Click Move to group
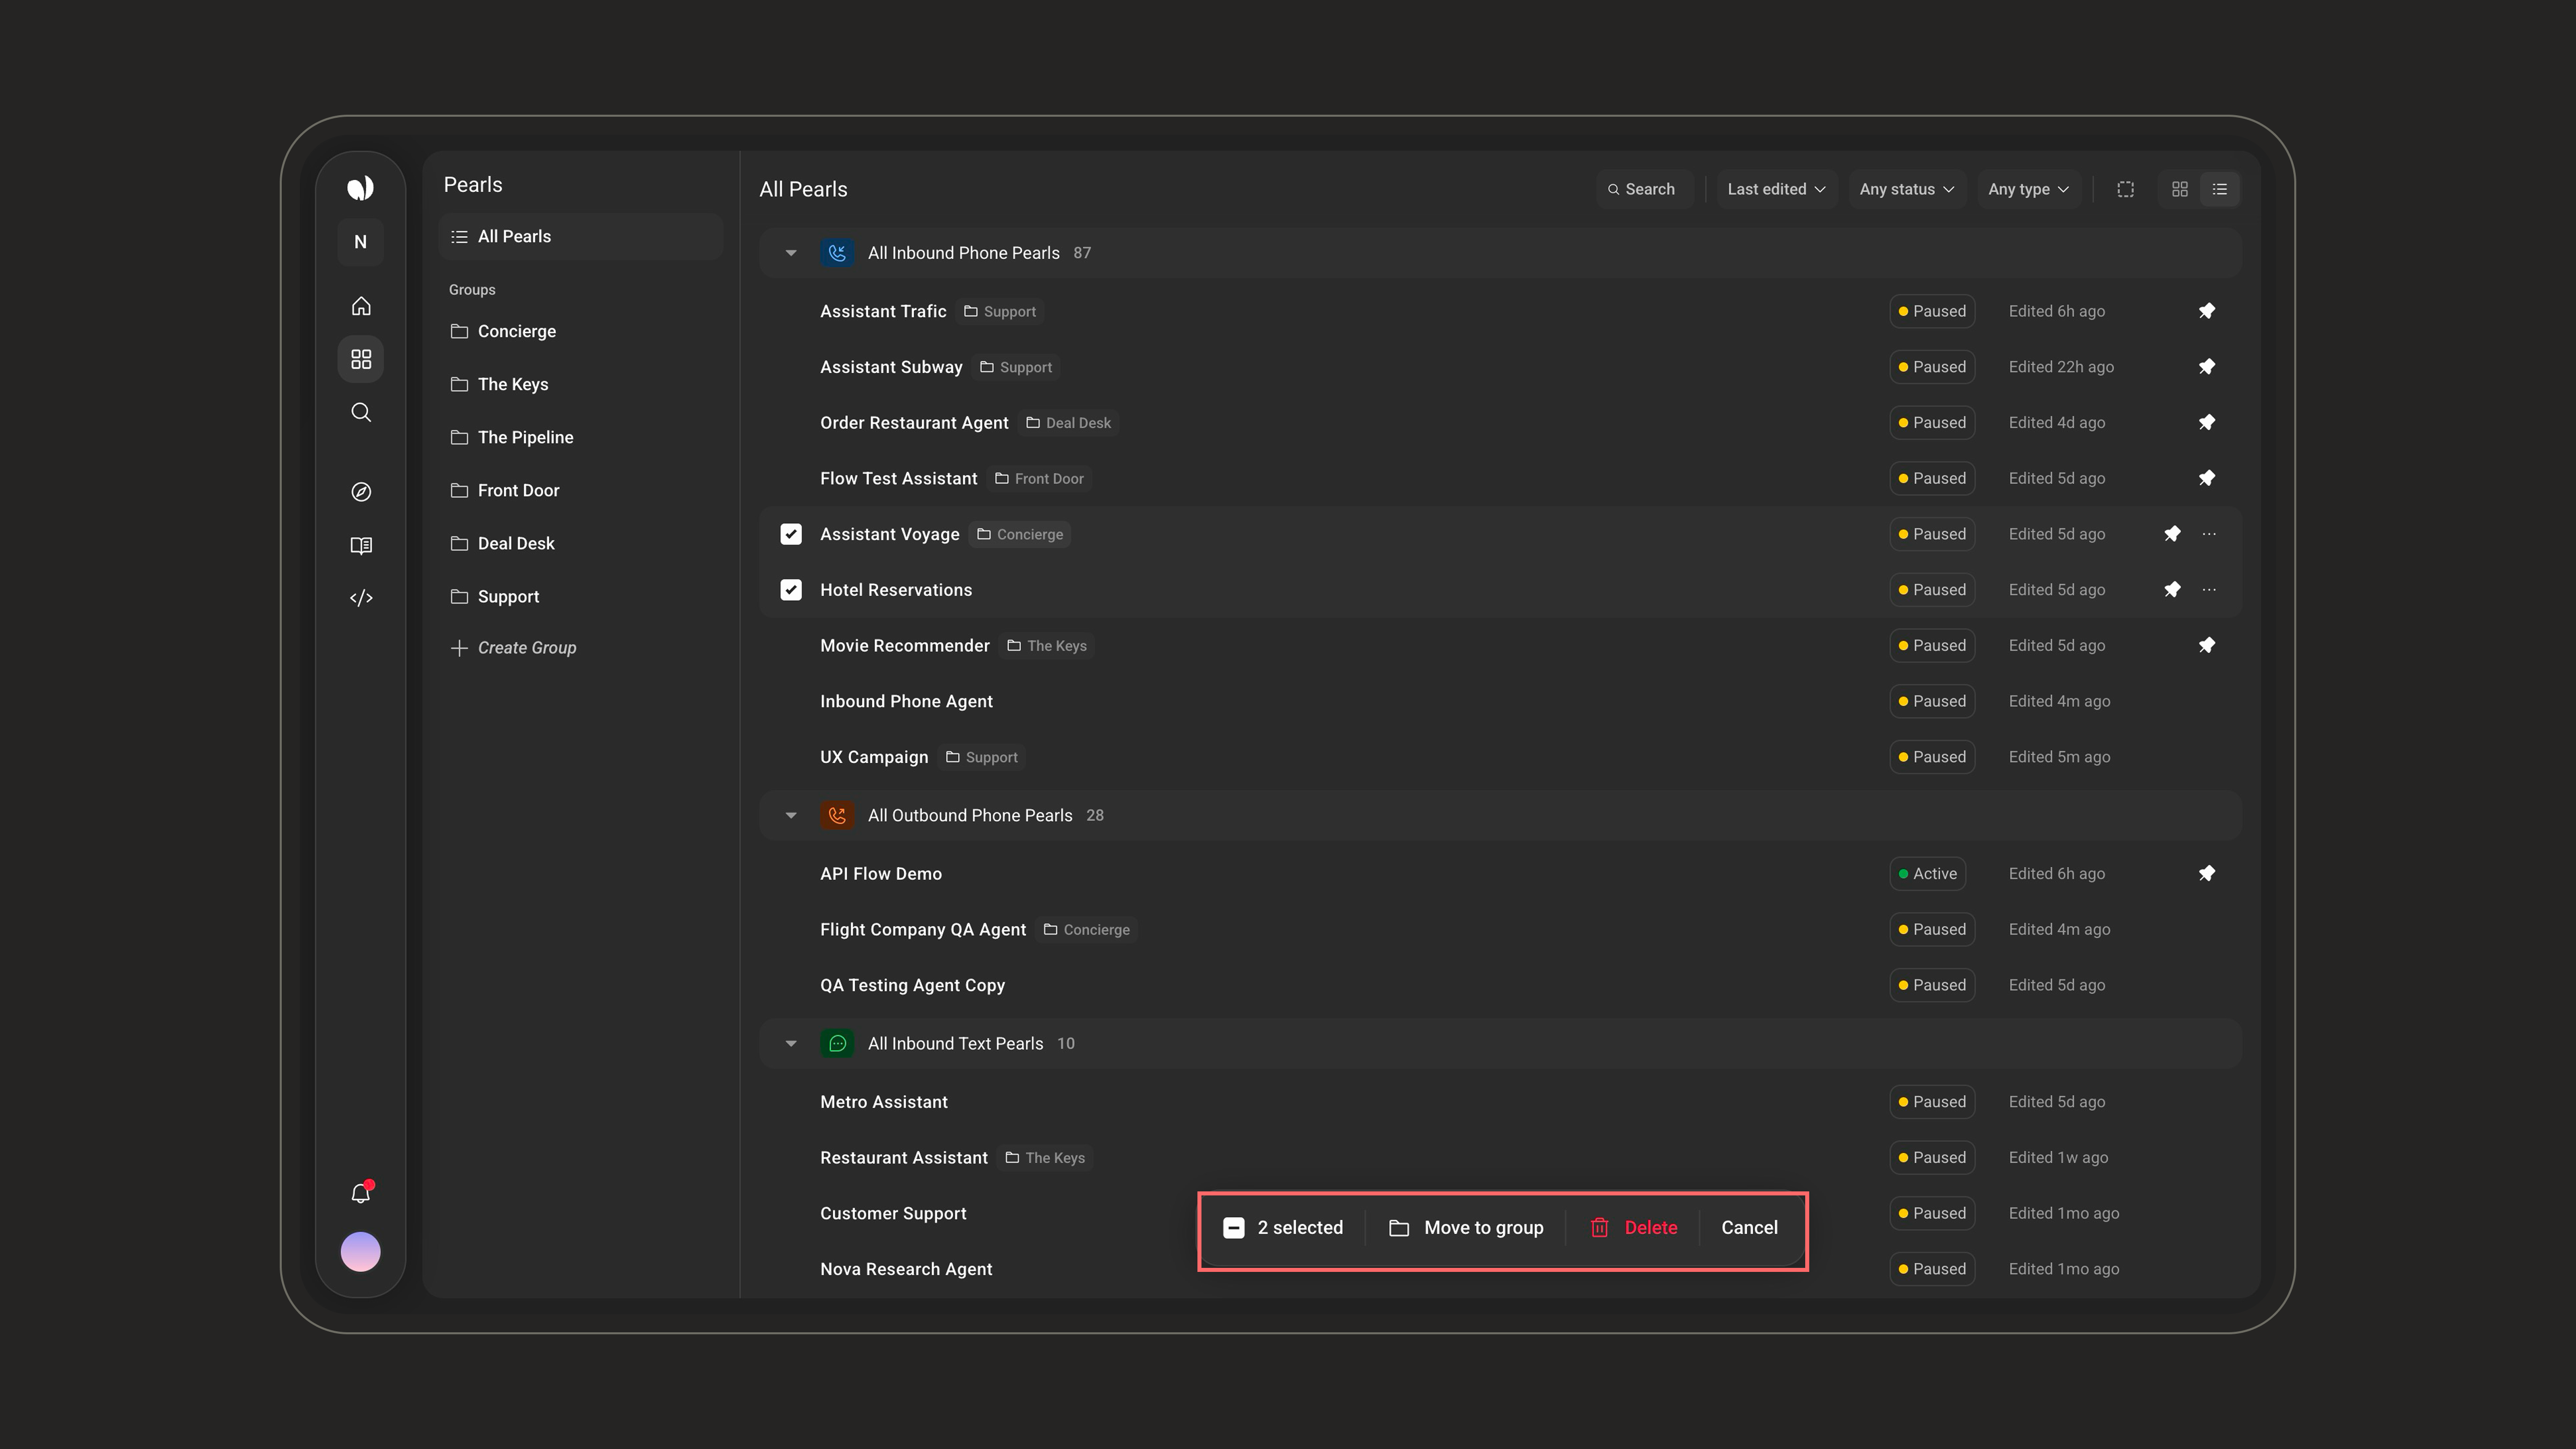 point(1466,1228)
